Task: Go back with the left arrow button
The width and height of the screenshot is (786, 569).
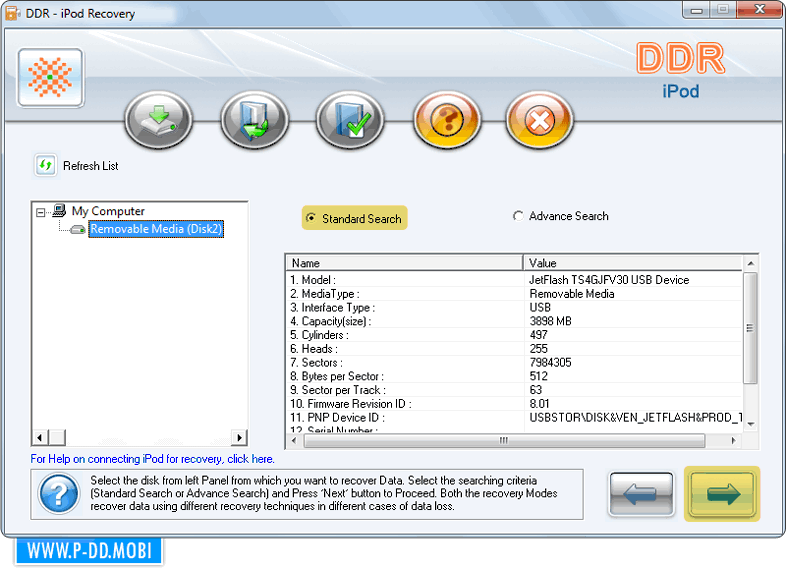Action: coord(642,494)
